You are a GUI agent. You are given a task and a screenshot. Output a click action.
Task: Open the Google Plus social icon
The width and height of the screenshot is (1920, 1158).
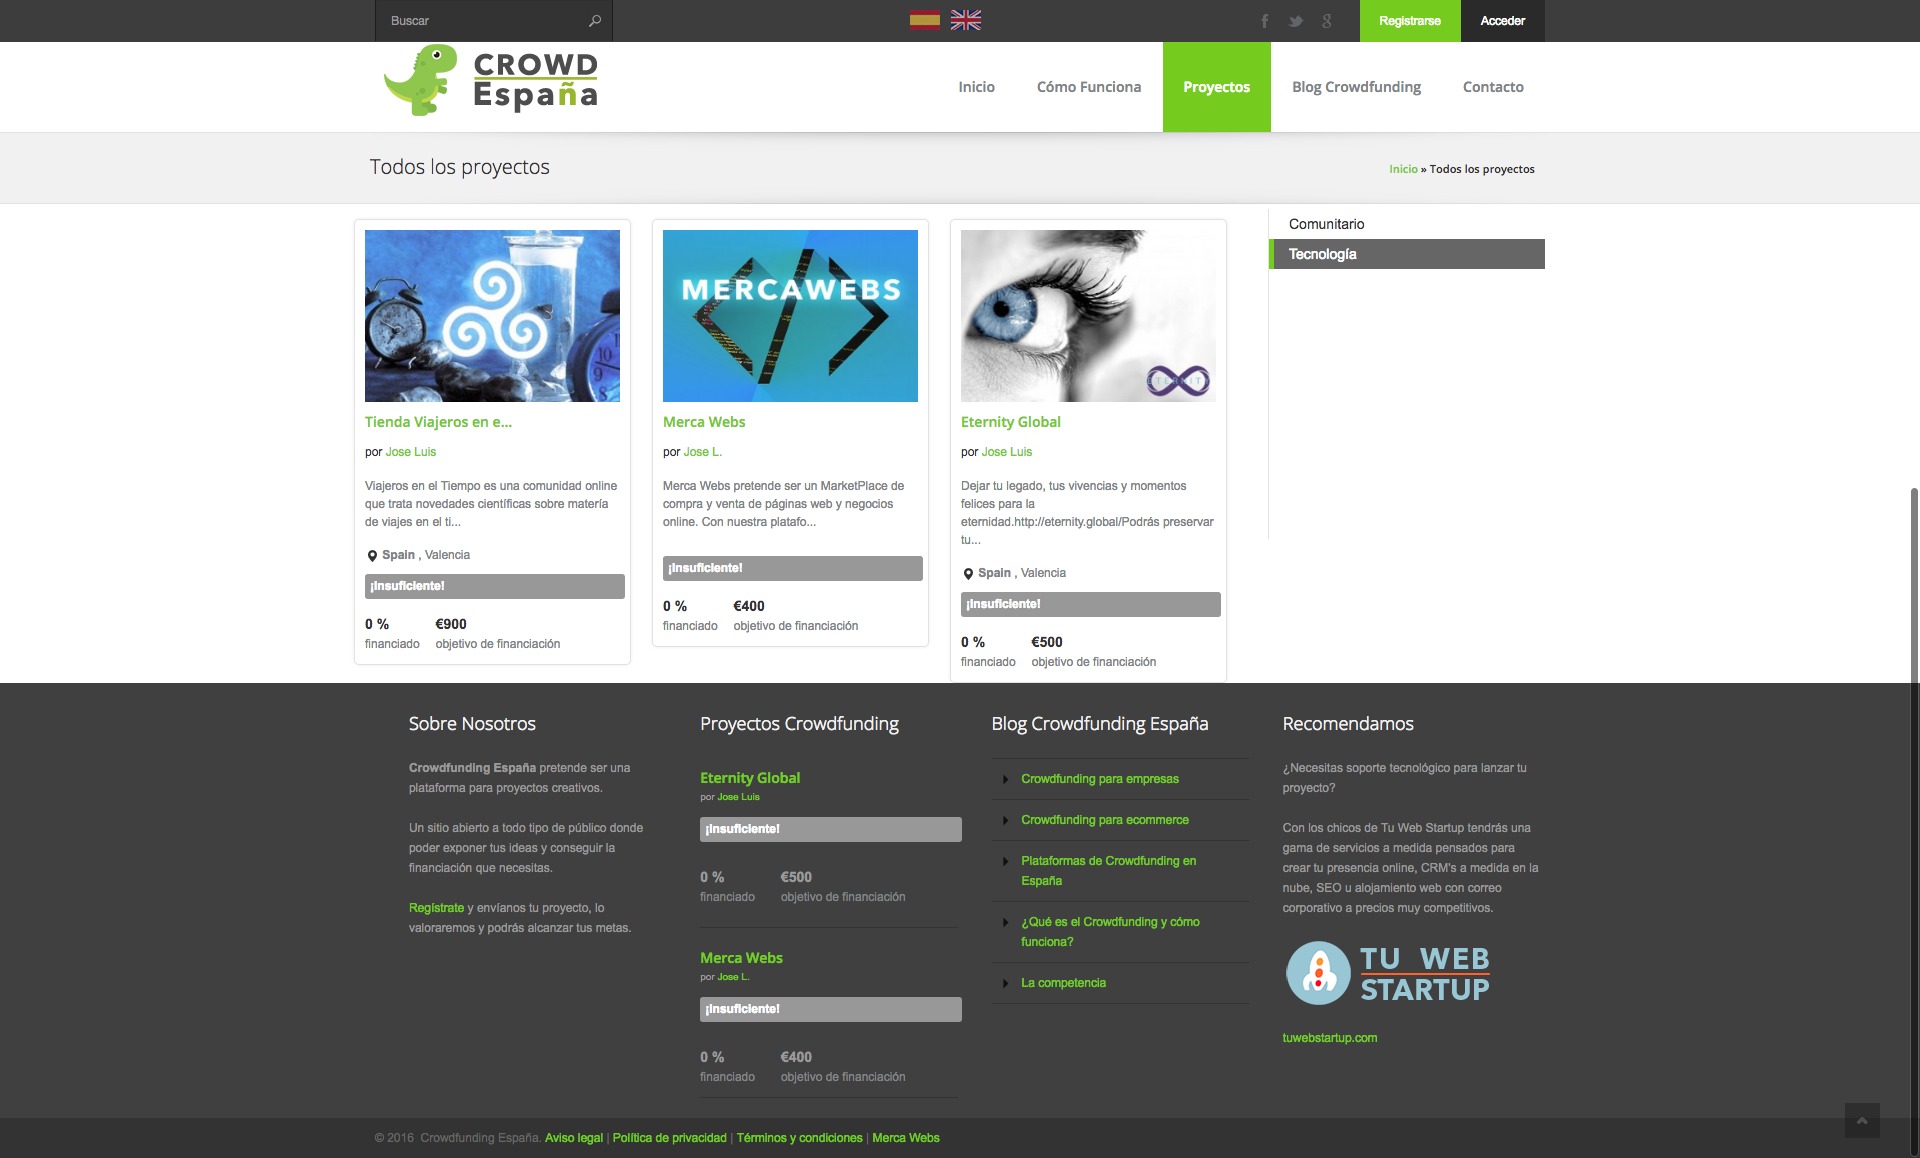[x=1327, y=21]
